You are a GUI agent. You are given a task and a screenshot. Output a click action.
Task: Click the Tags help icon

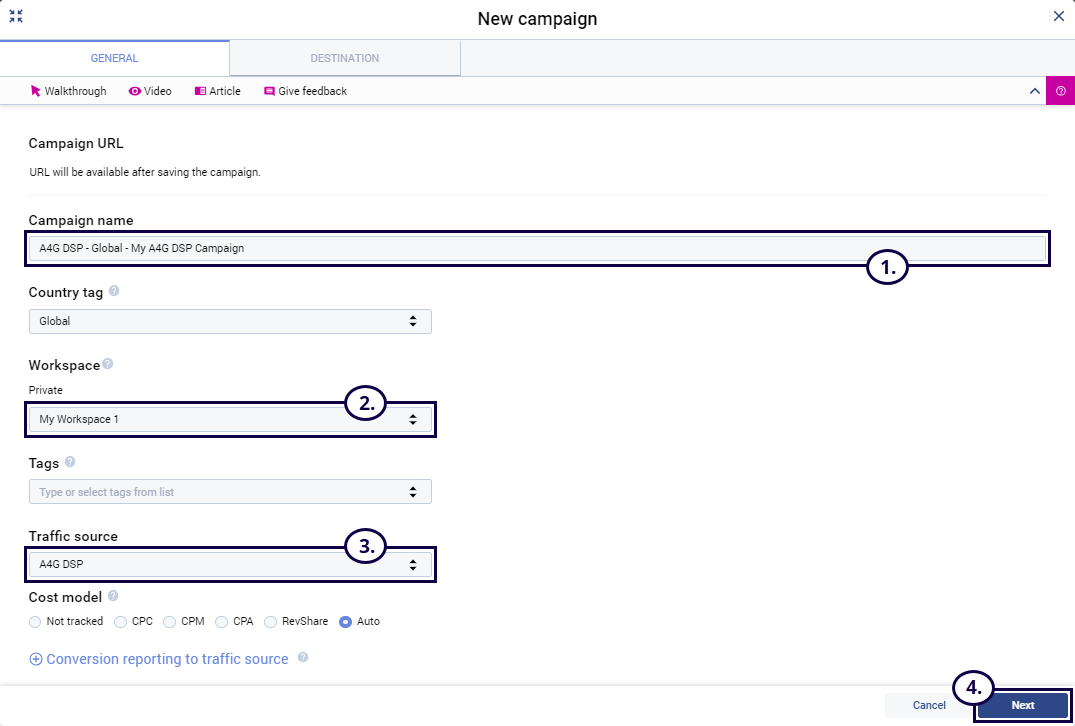70,463
